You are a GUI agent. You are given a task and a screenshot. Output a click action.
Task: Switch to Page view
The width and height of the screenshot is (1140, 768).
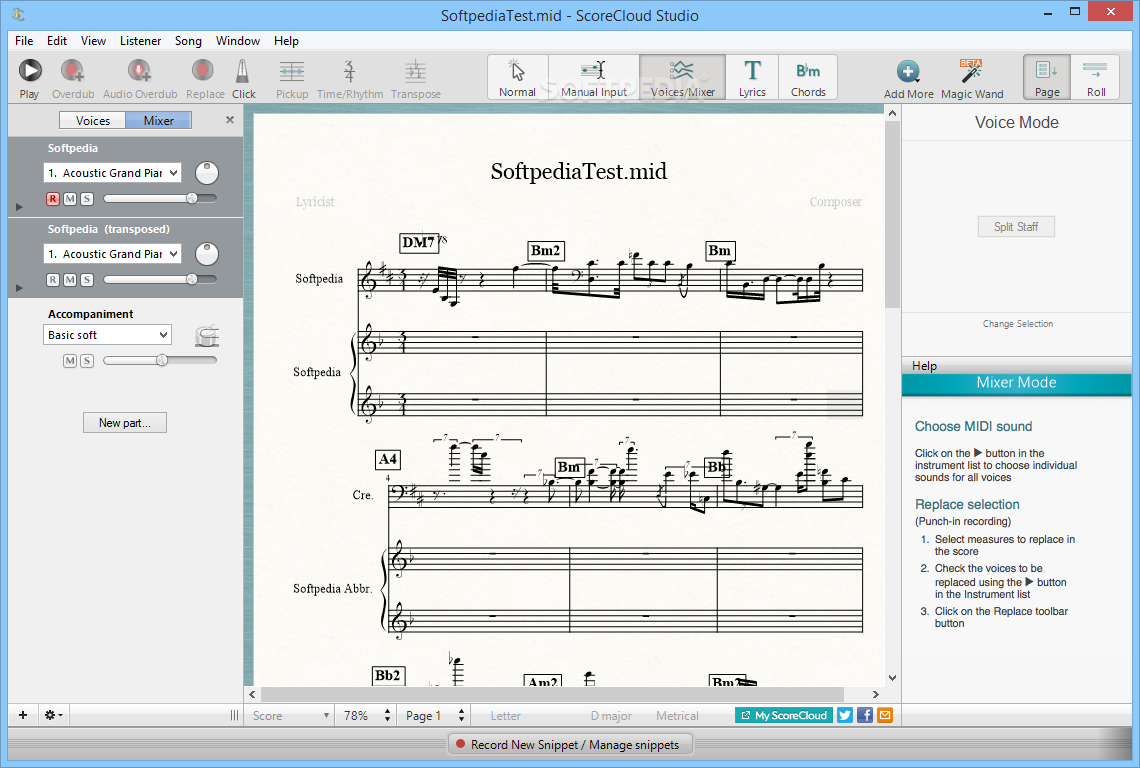coord(1047,77)
